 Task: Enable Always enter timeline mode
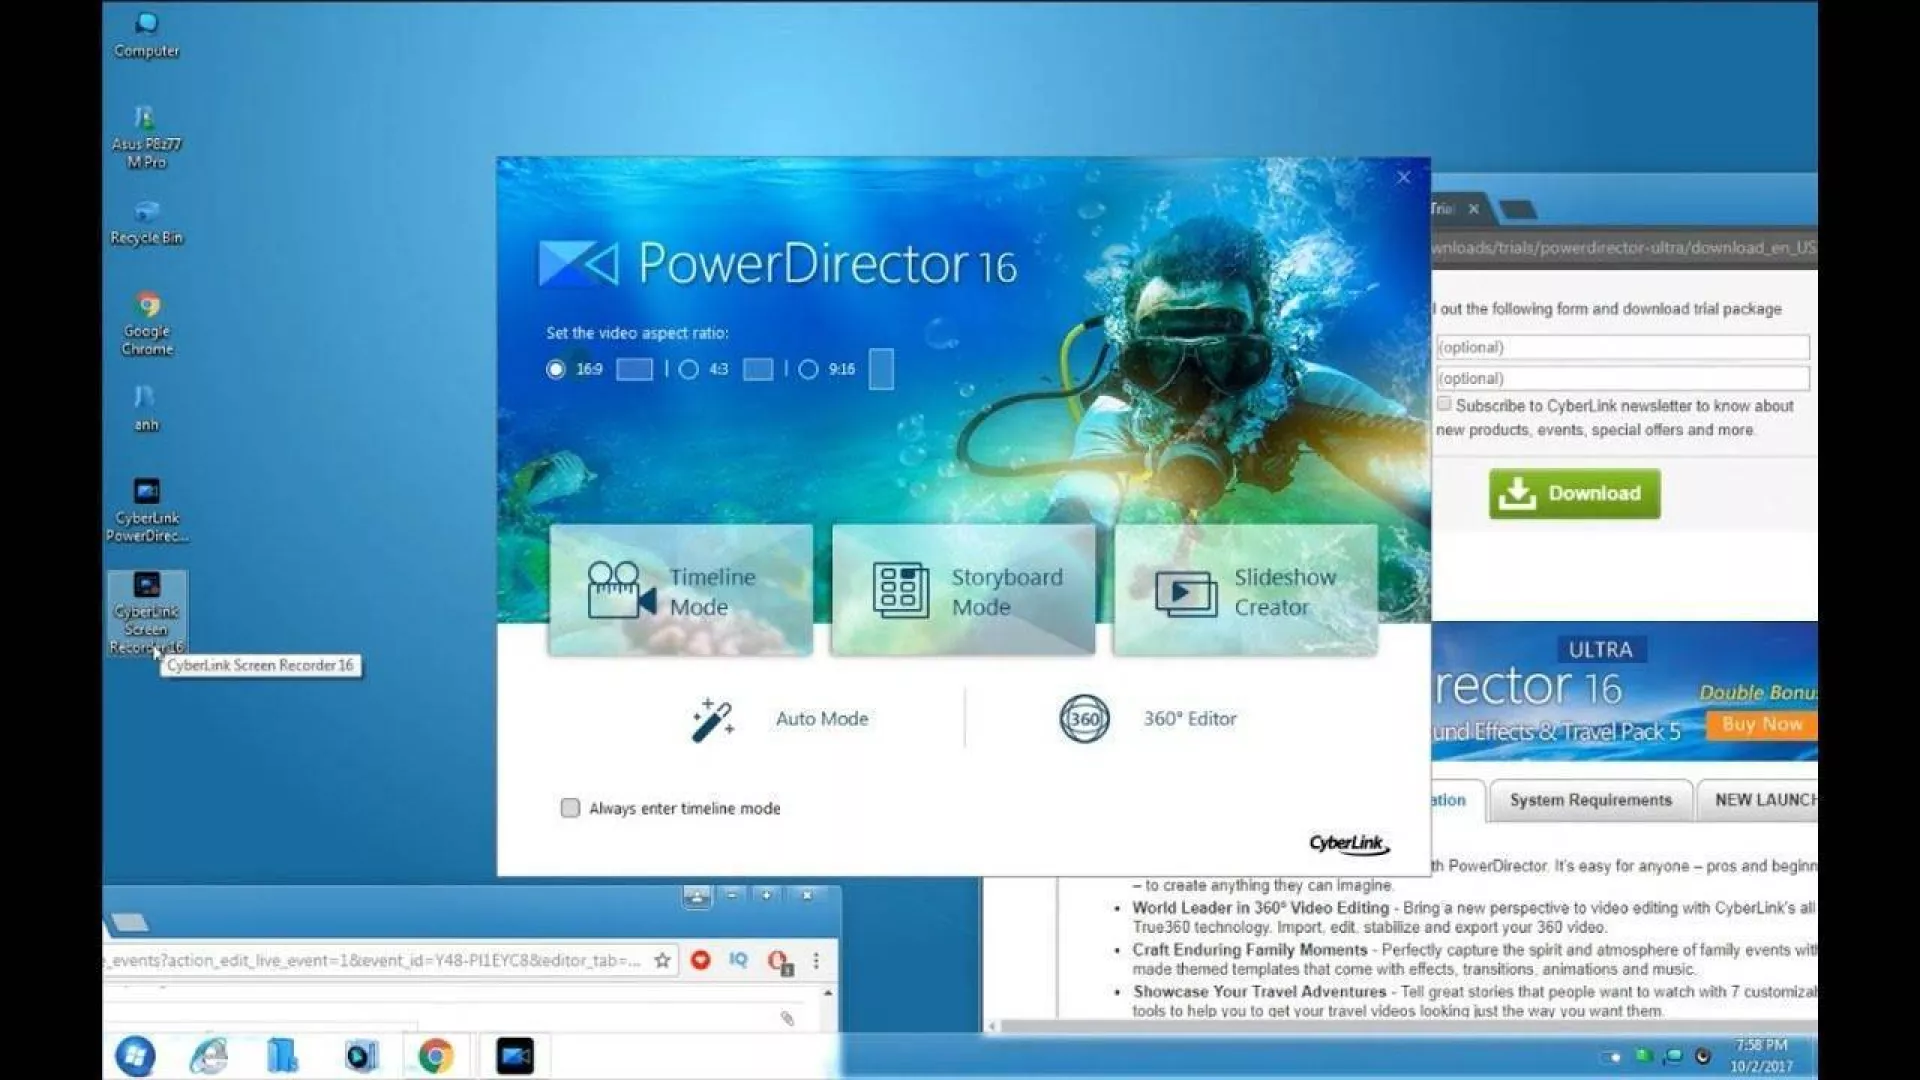coord(570,808)
